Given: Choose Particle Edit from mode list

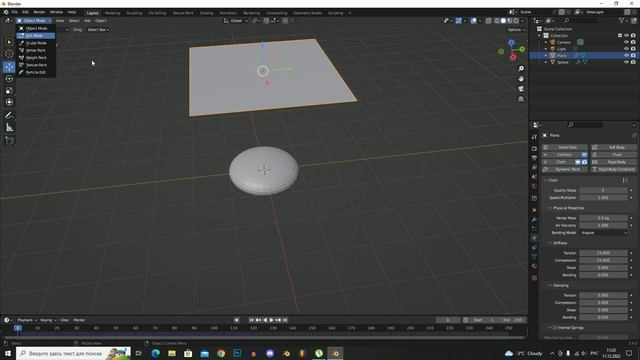Looking at the screenshot, I should [x=35, y=72].
